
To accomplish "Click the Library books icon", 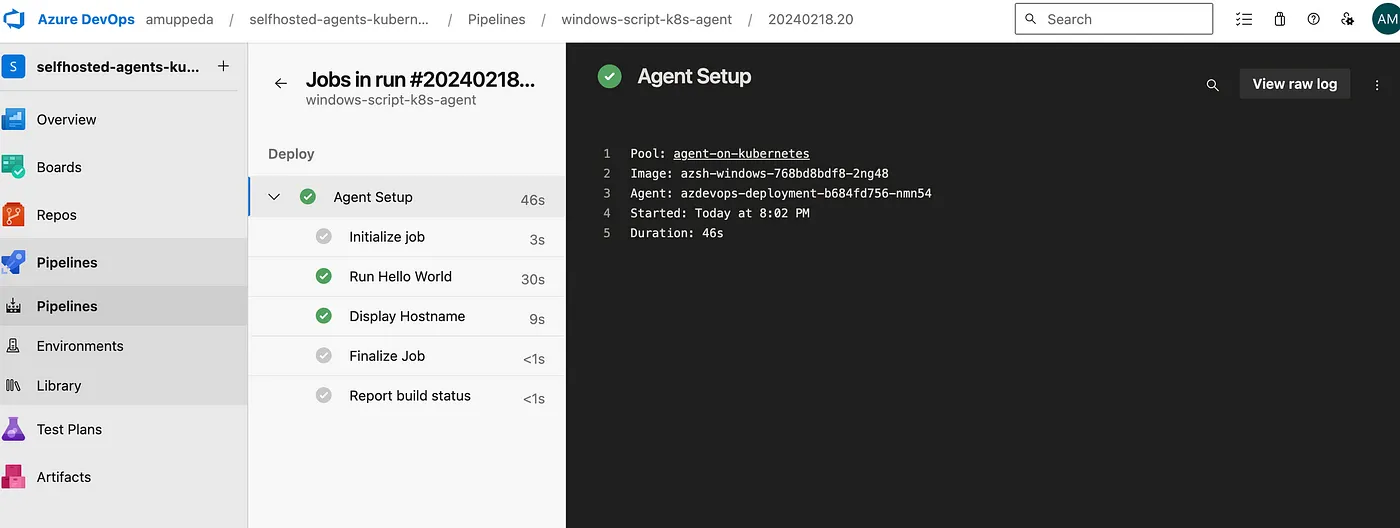I will point(14,385).
